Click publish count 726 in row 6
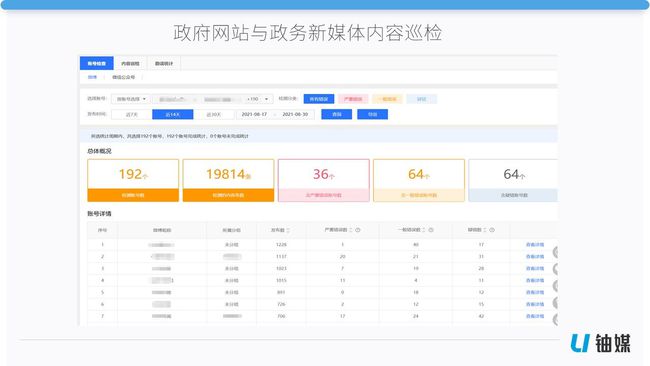The height and width of the screenshot is (366, 650). pyautogui.click(x=281, y=304)
